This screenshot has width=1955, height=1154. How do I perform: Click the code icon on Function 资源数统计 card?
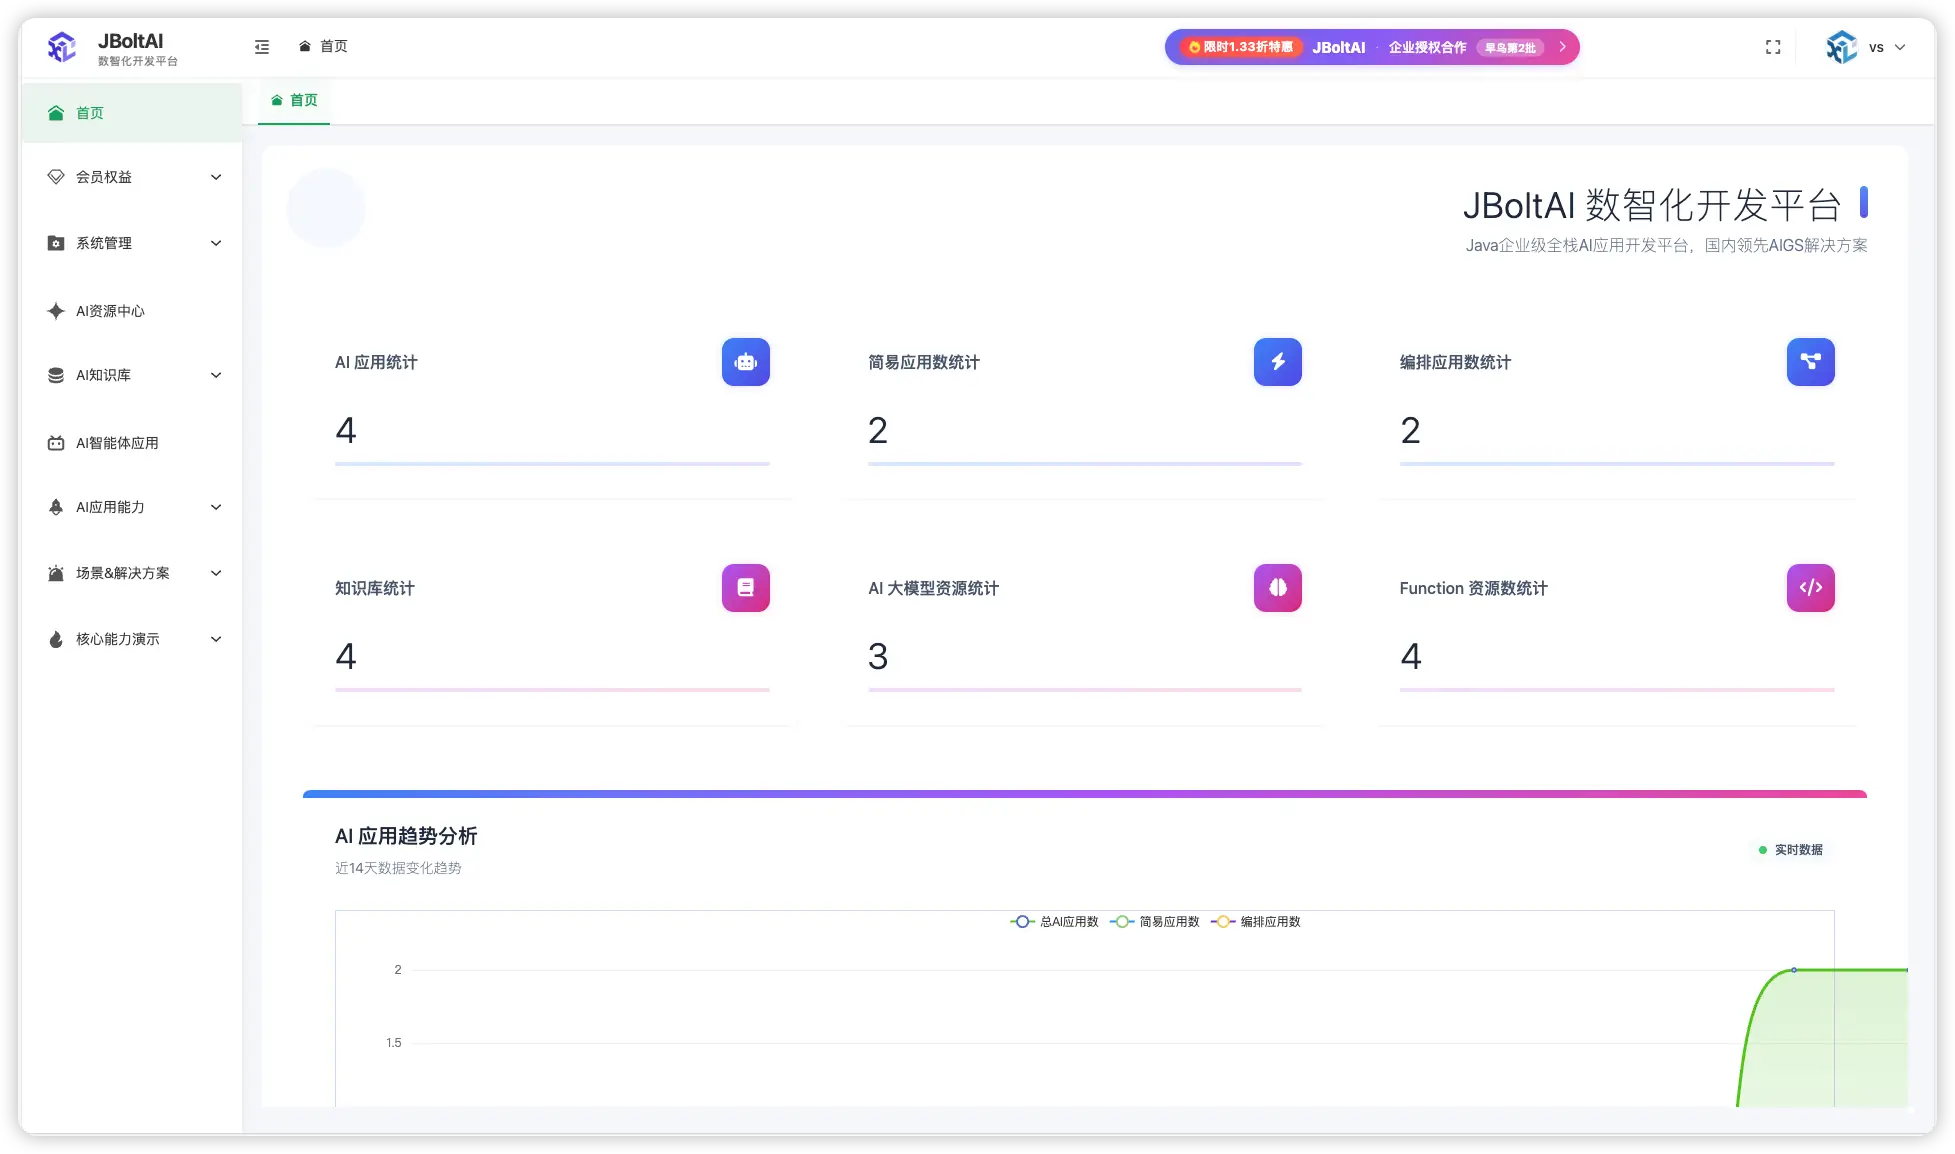tap(1811, 588)
